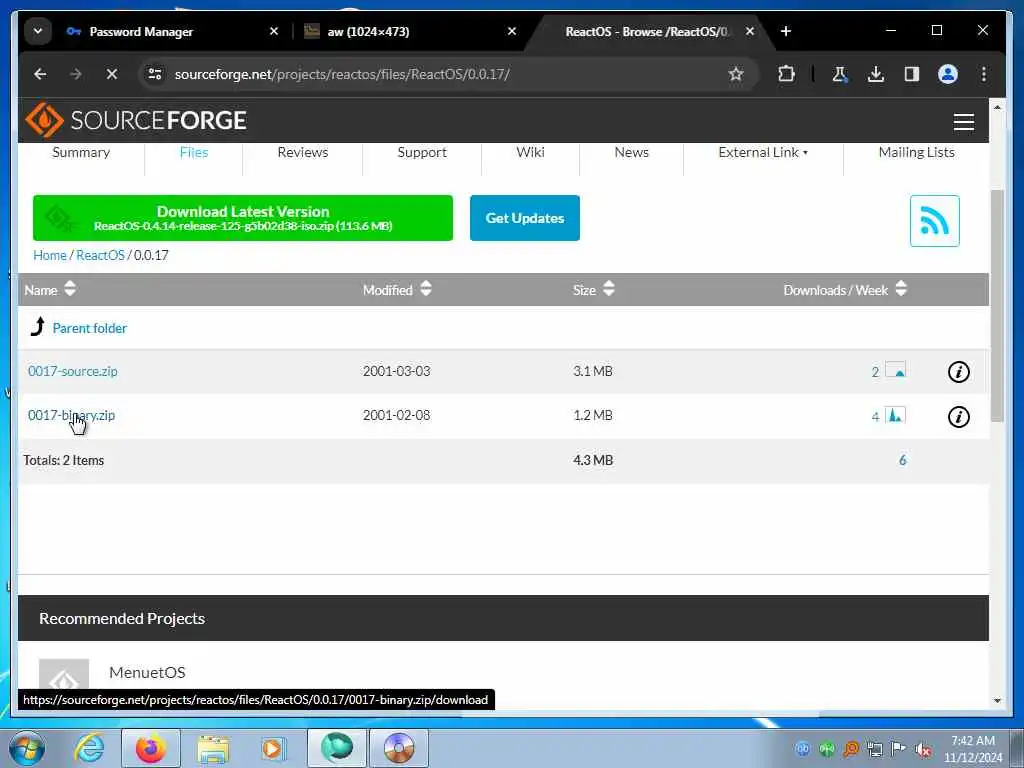Open the Windows Start menu
1024x768 pixels.
[x=27, y=748]
